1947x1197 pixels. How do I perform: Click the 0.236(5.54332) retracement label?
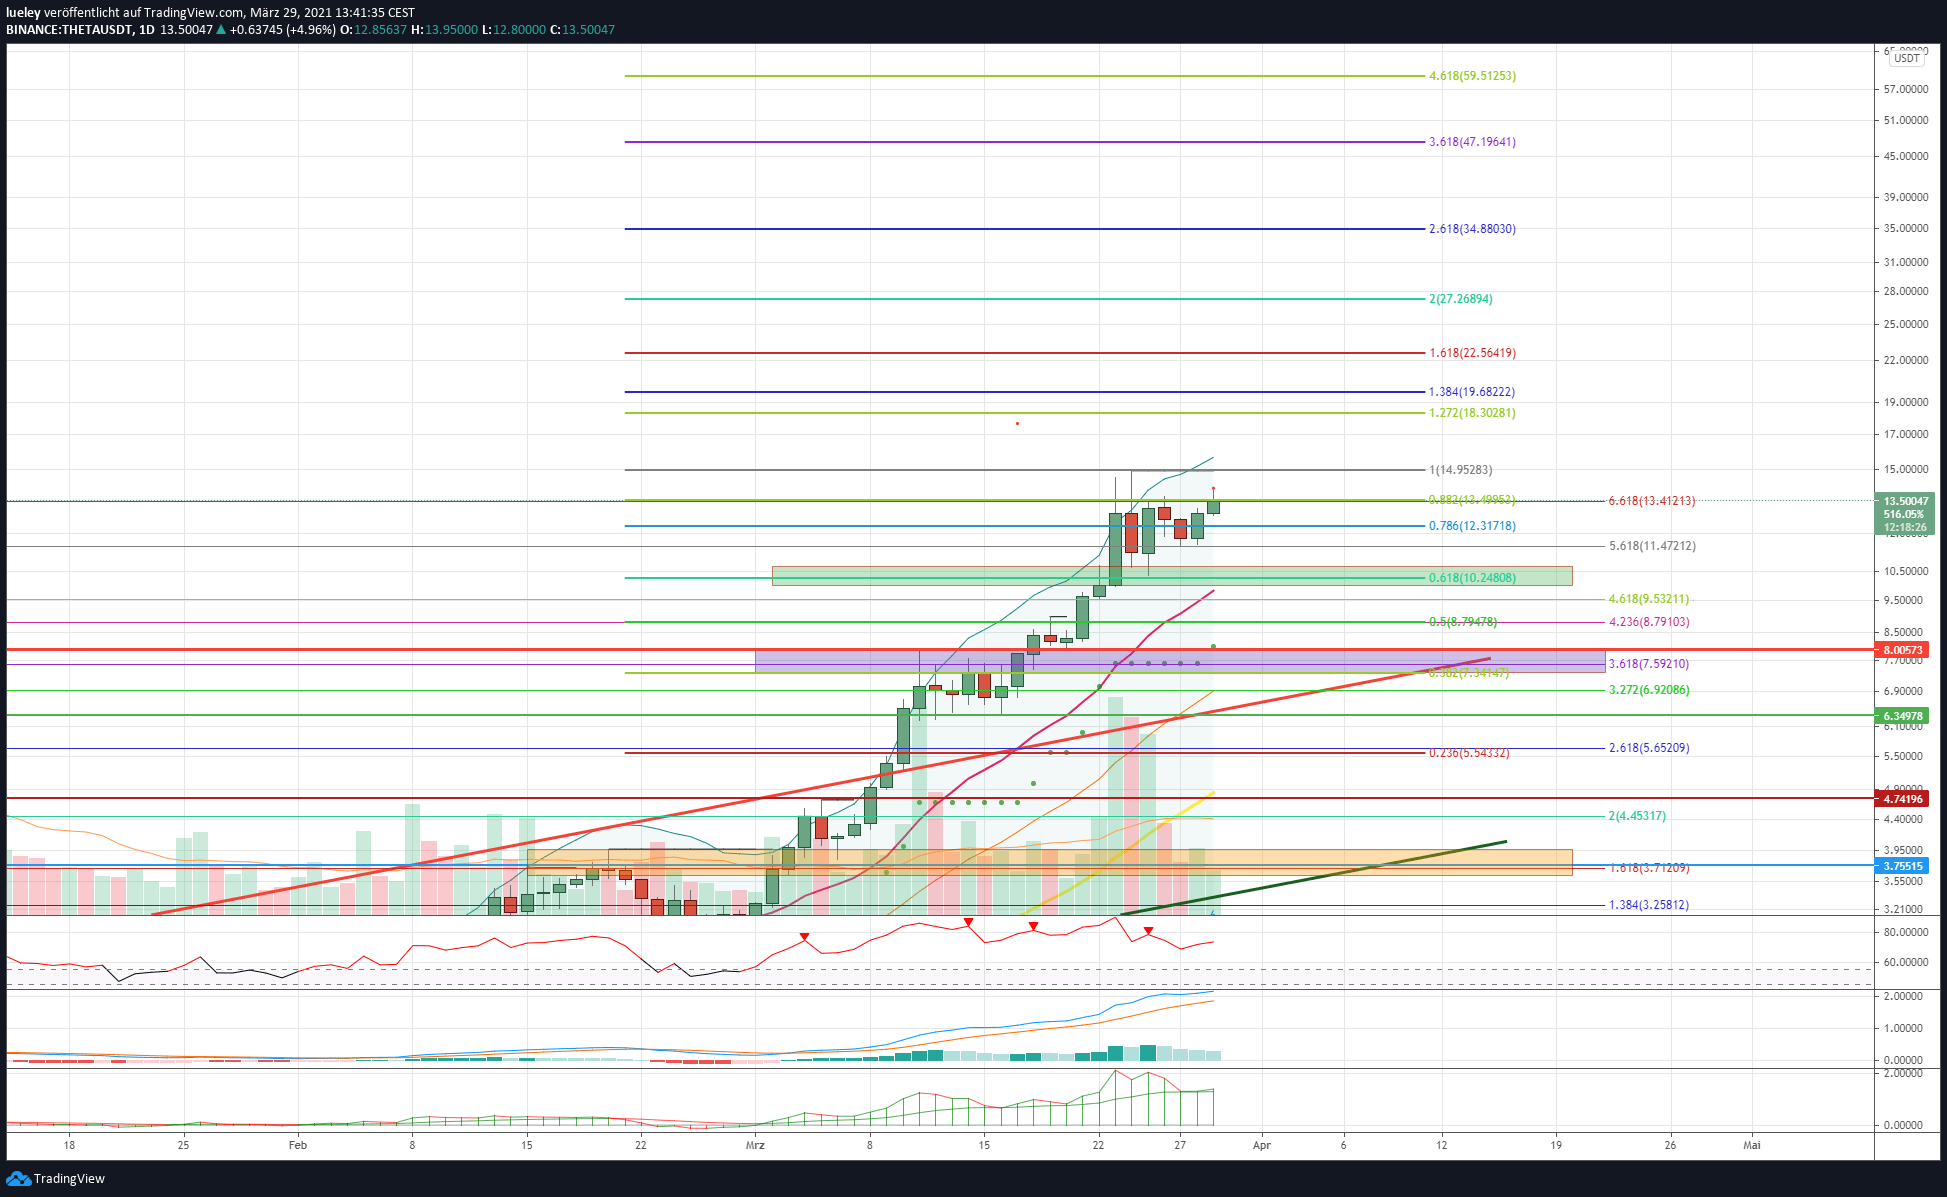click(x=1469, y=753)
